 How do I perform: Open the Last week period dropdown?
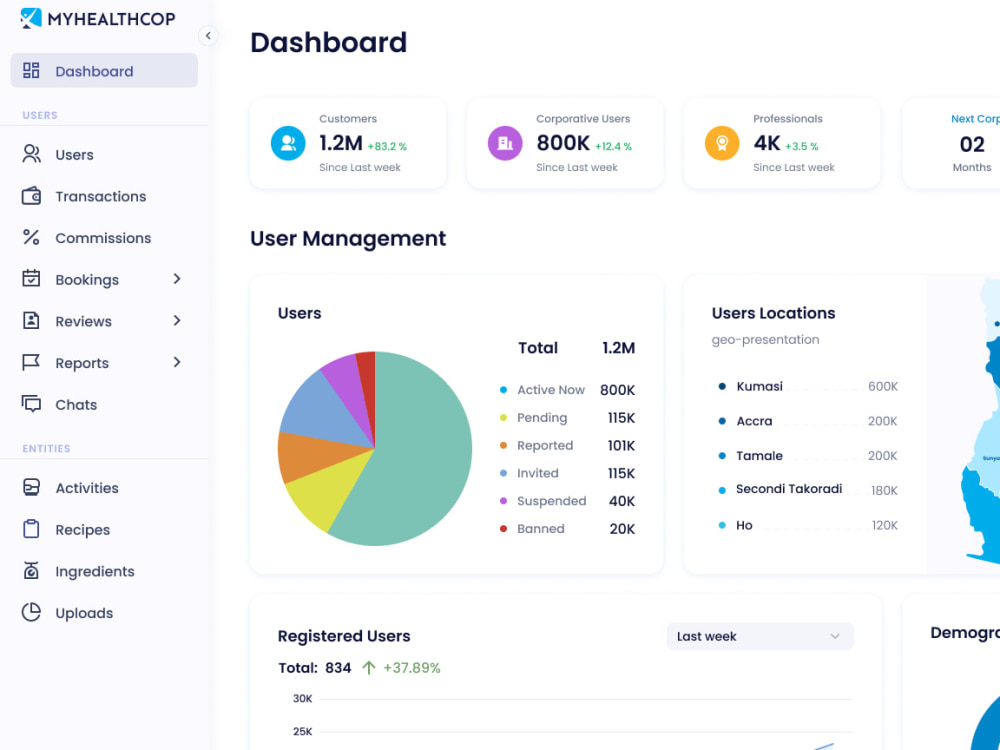point(760,636)
